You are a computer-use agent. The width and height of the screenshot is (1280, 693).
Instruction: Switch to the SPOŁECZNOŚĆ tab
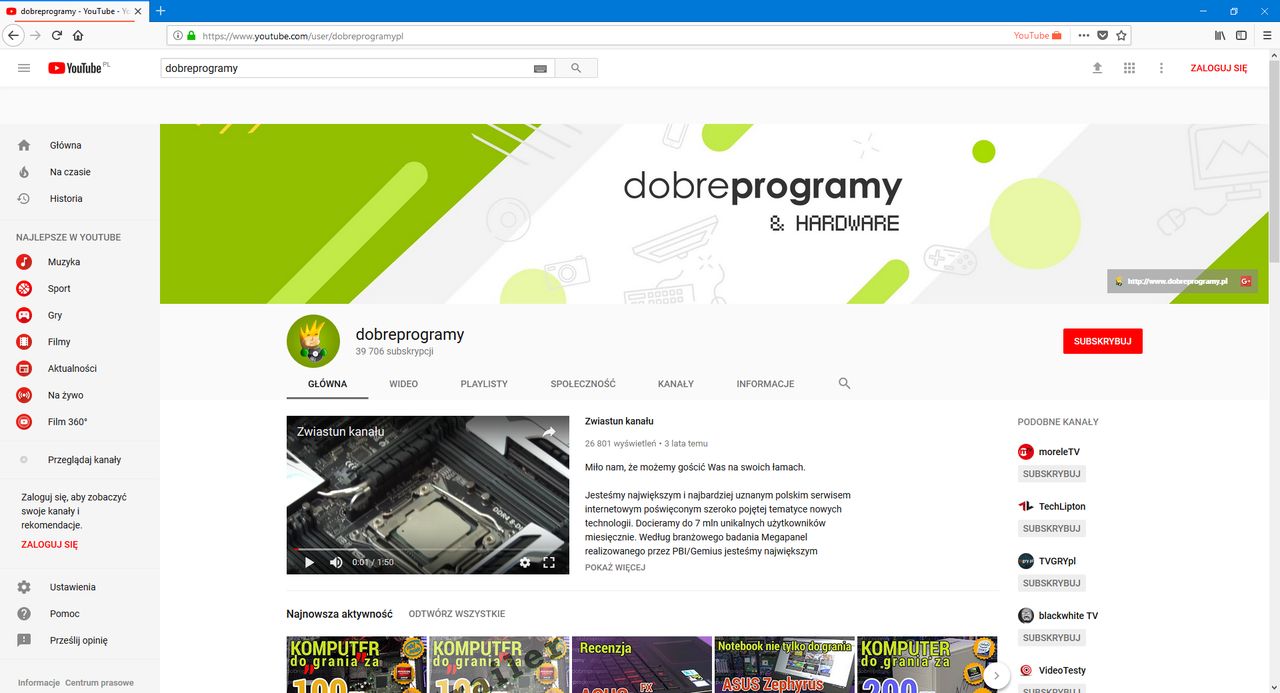pos(583,384)
